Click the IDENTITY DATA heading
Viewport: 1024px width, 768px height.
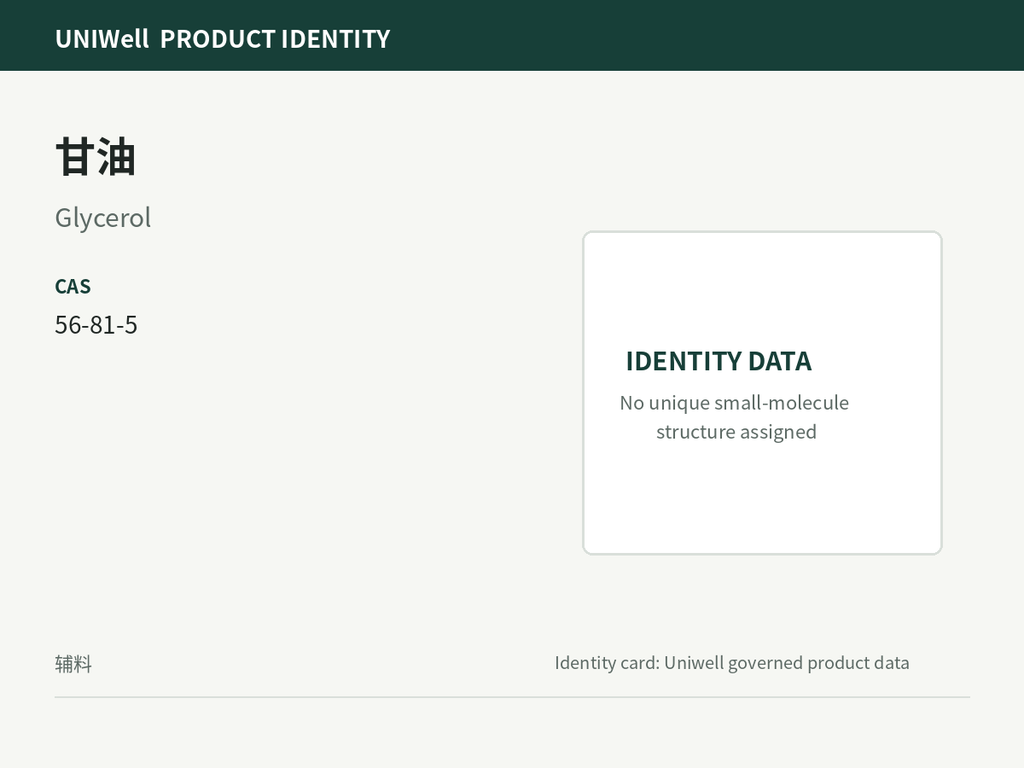pyautogui.click(x=718, y=361)
